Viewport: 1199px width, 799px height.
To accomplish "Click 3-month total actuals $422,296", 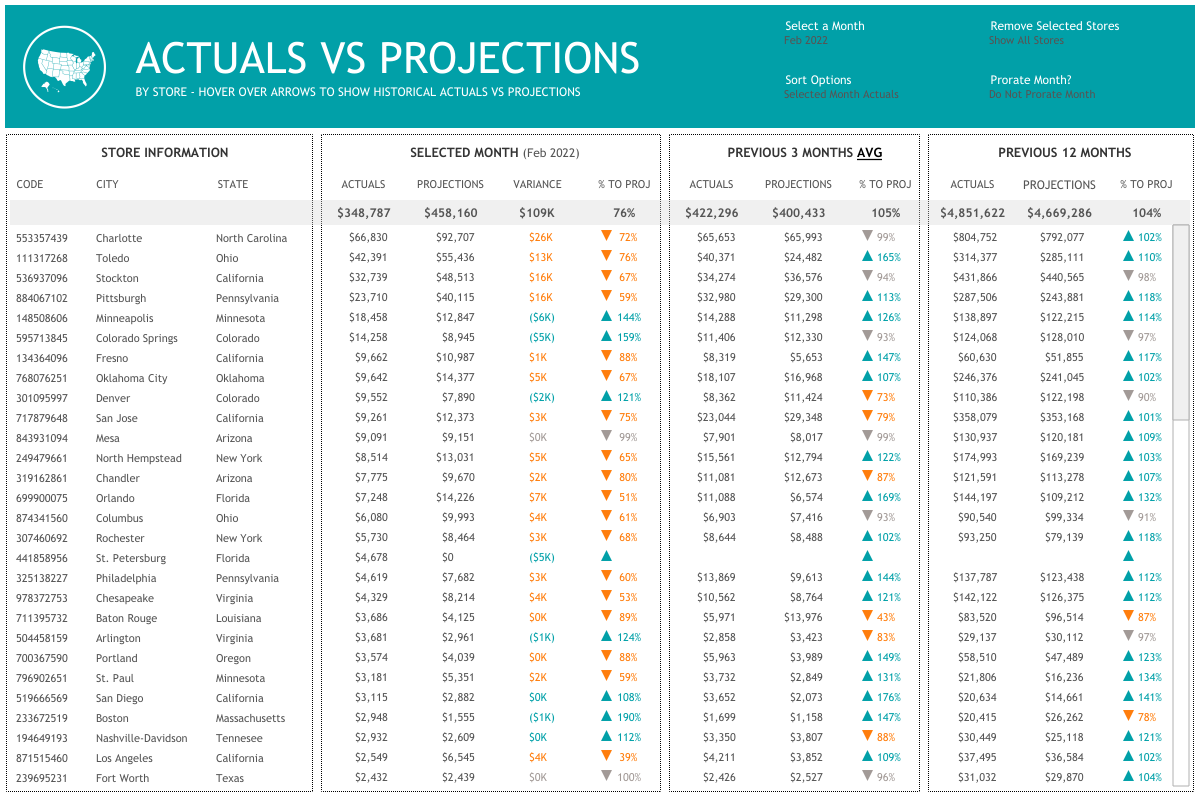I will coord(711,213).
